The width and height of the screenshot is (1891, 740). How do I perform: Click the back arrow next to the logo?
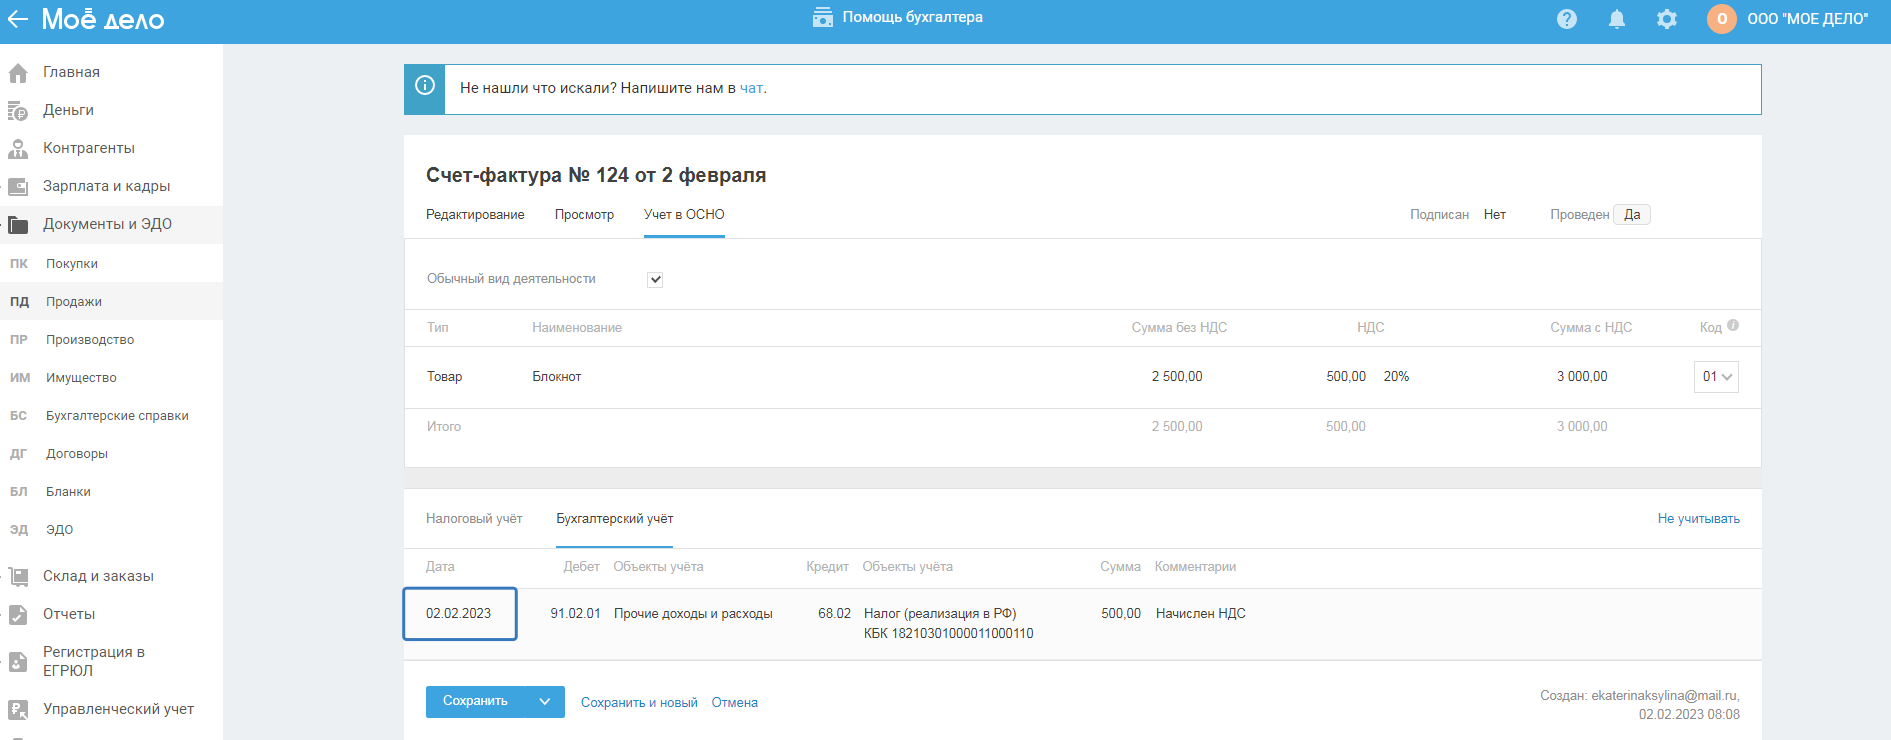[18, 19]
